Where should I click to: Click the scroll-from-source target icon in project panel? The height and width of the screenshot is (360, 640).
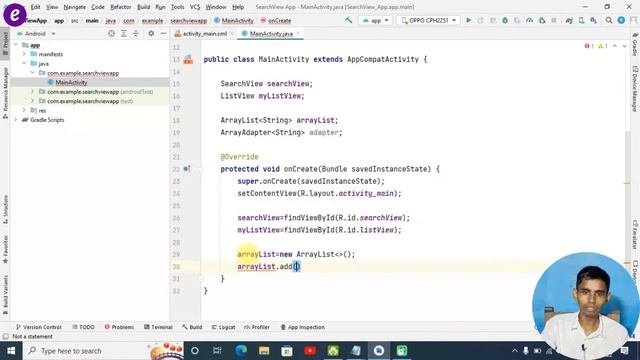coord(111,33)
